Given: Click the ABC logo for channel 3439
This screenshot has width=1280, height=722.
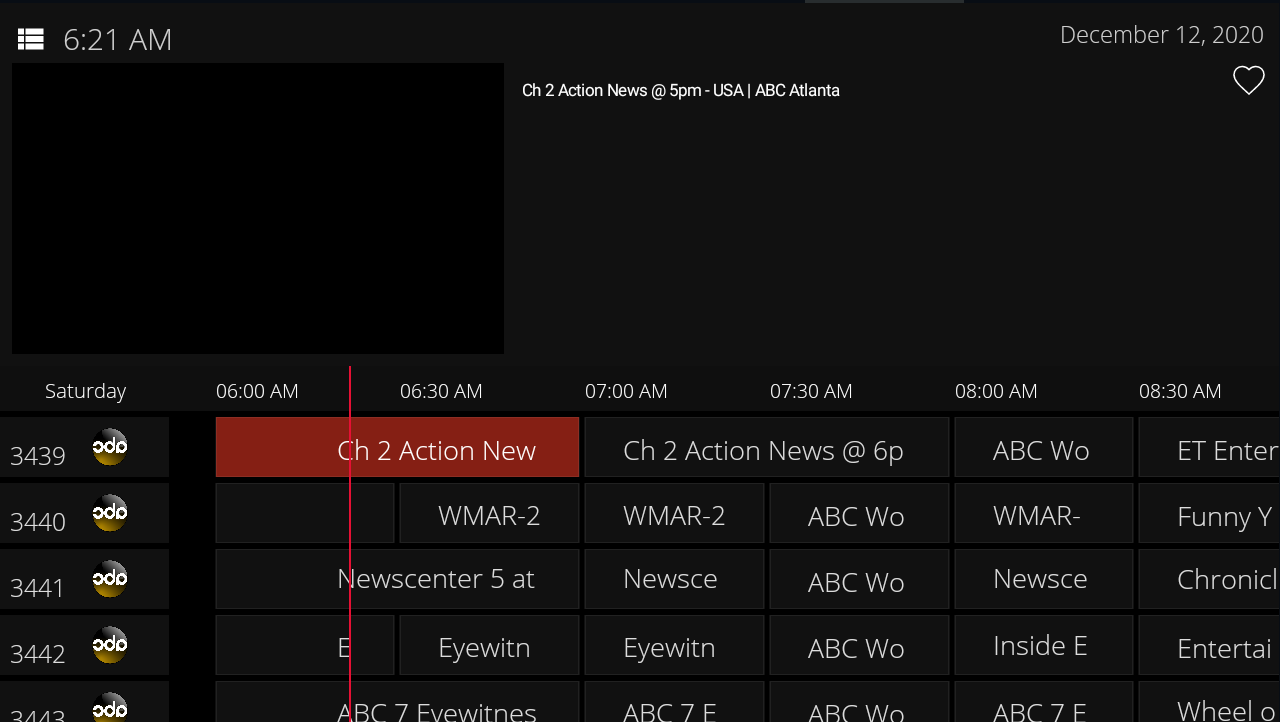Looking at the screenshot, I should (110, 447).
